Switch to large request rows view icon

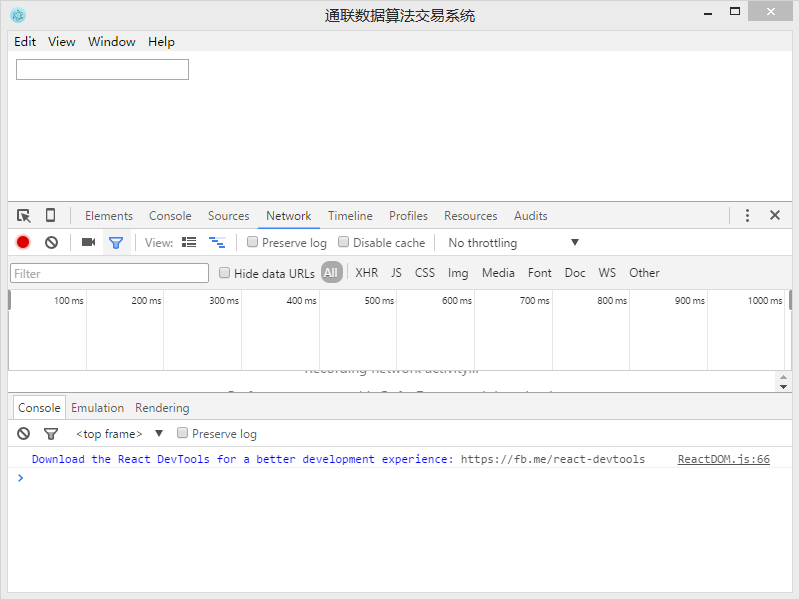click(x=189, y=242)
